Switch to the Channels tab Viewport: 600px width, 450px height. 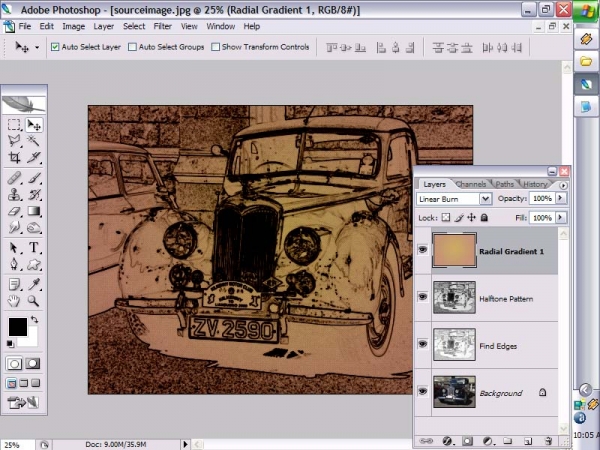[x=471, y=184]
